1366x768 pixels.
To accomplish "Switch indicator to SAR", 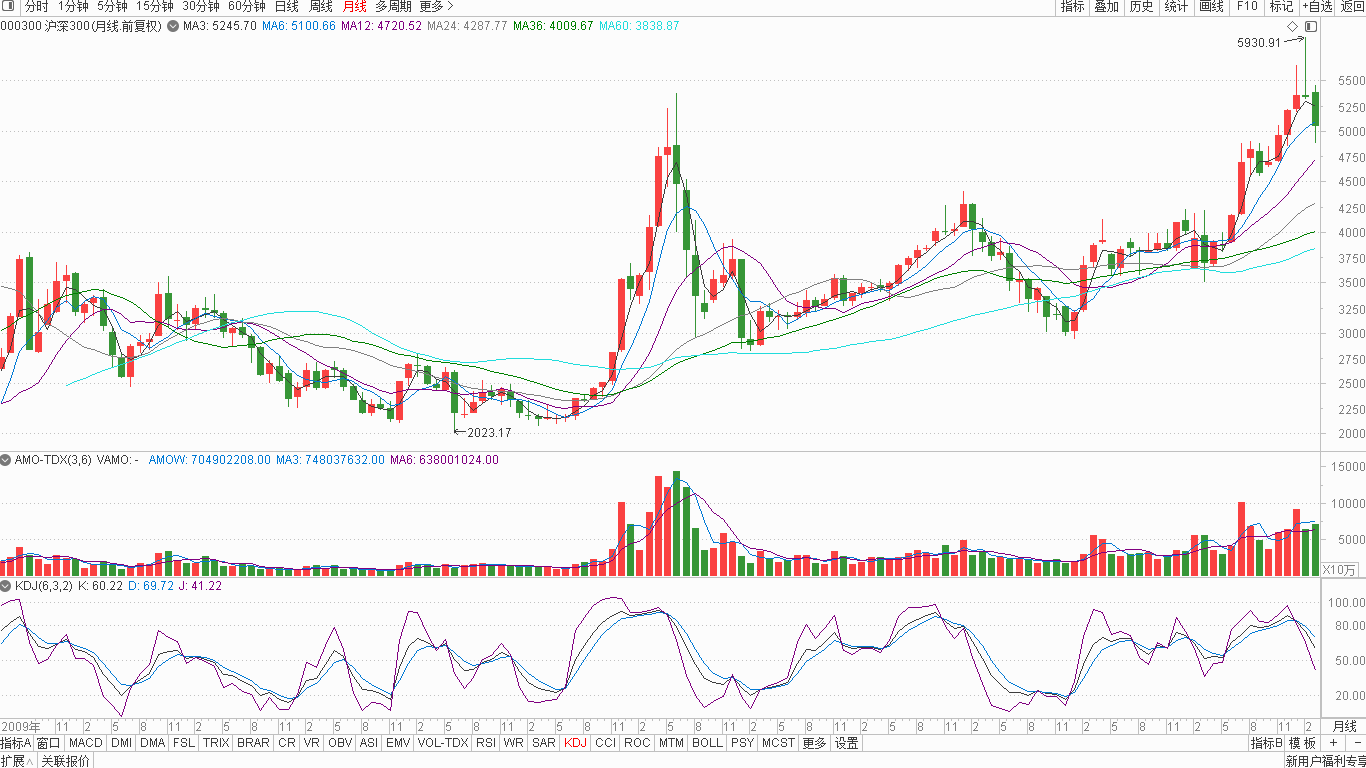I will point(544,743).
